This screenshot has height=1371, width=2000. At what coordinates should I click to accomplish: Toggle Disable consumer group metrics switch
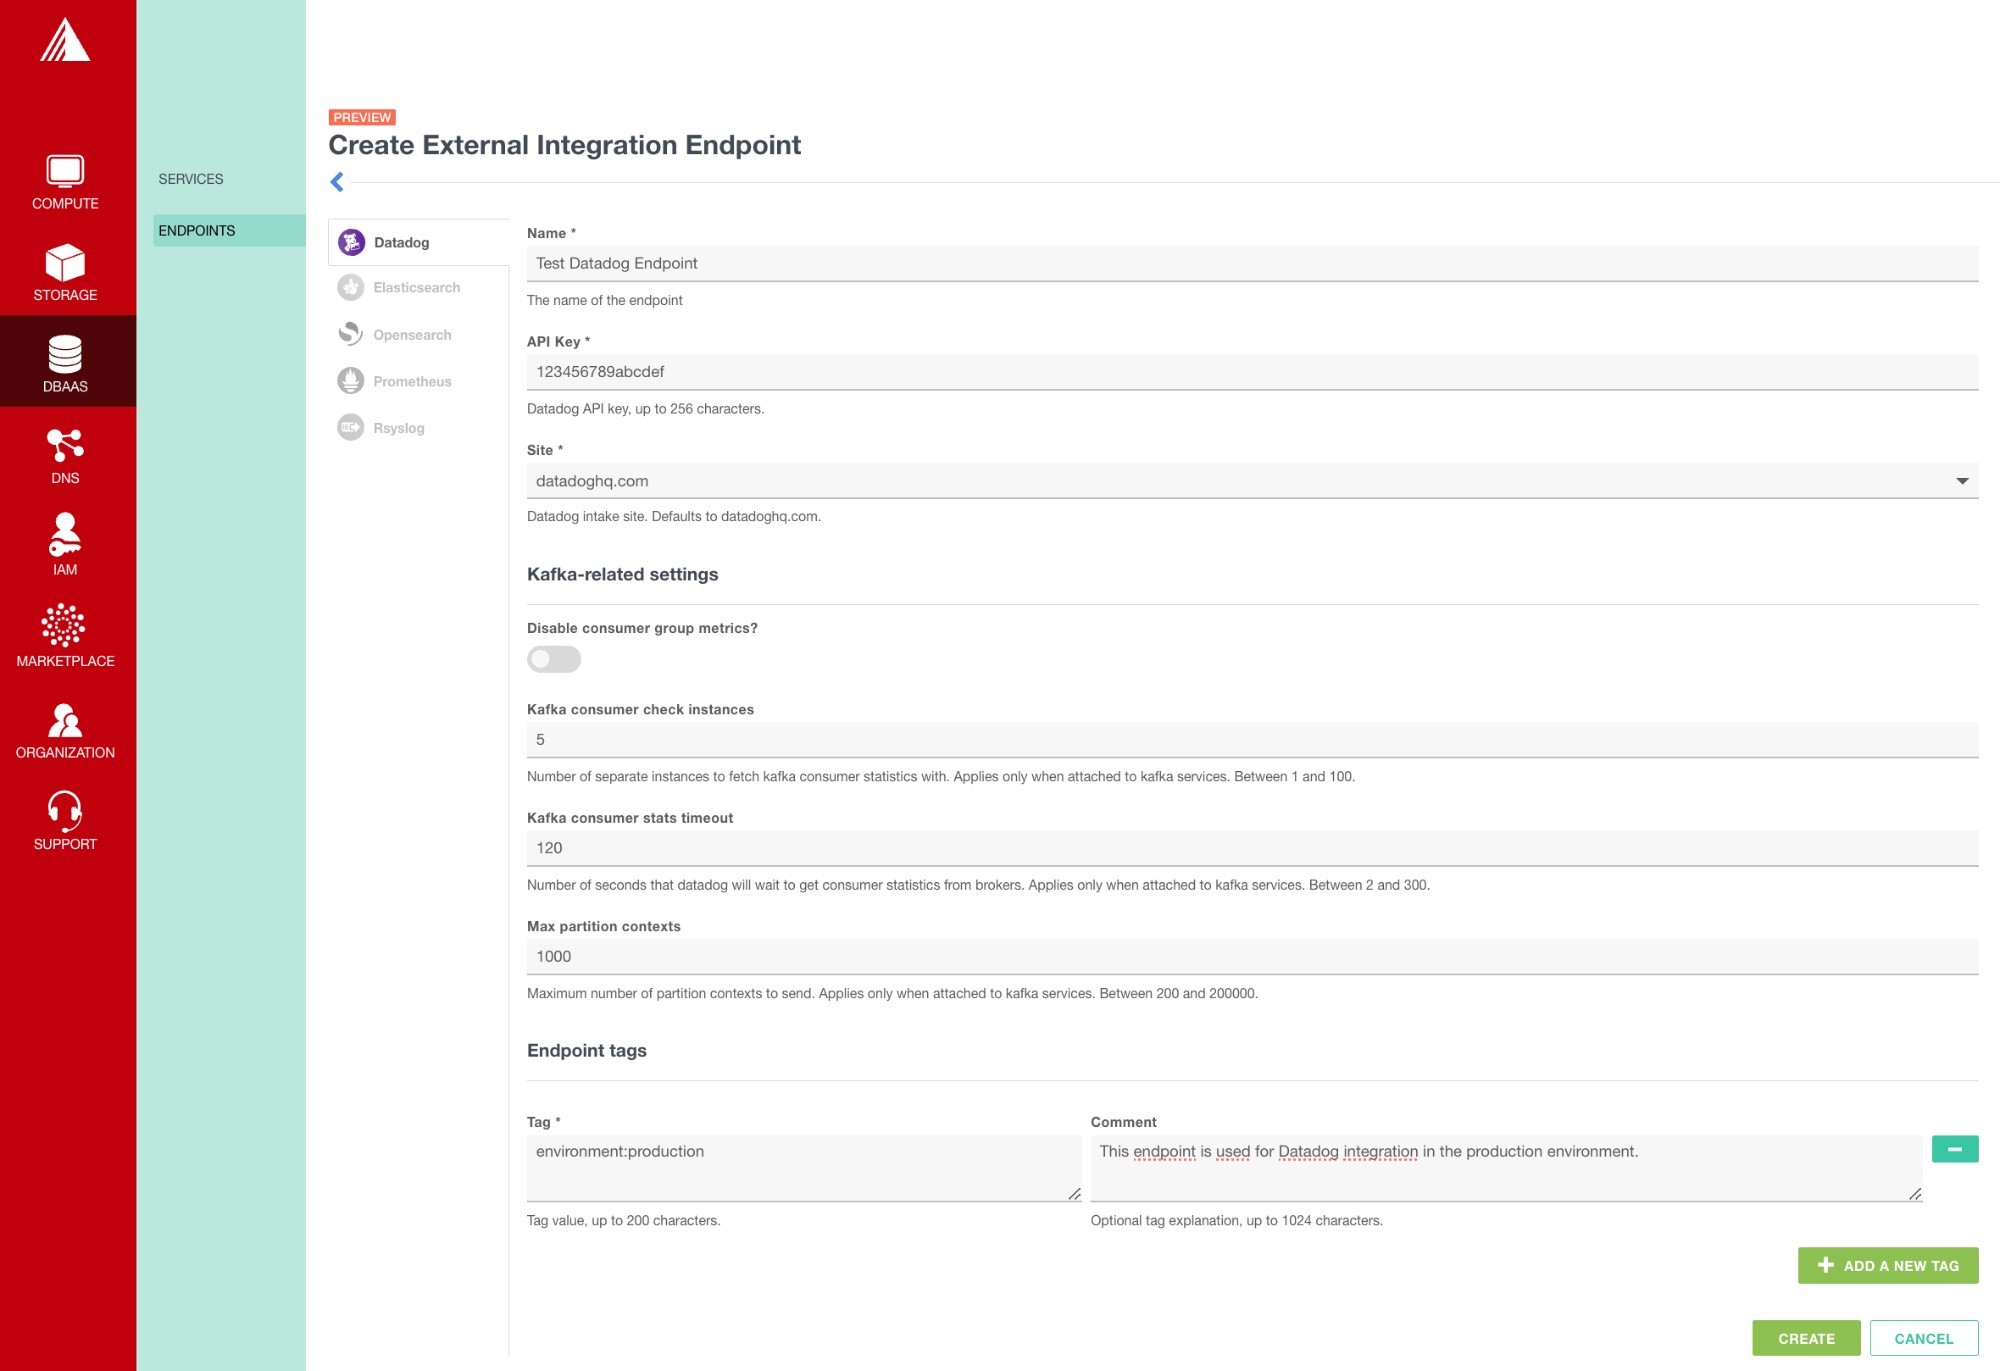(554, 659)
